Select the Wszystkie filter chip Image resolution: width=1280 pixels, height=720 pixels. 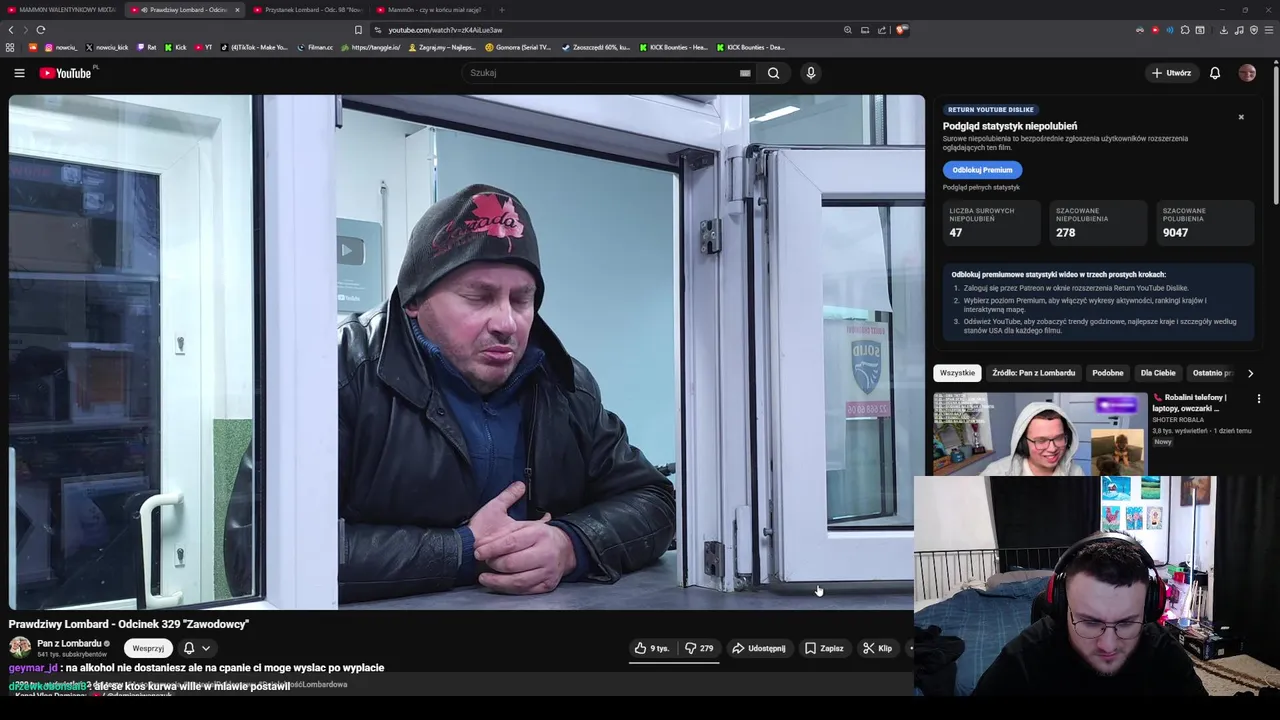(957, 373)
